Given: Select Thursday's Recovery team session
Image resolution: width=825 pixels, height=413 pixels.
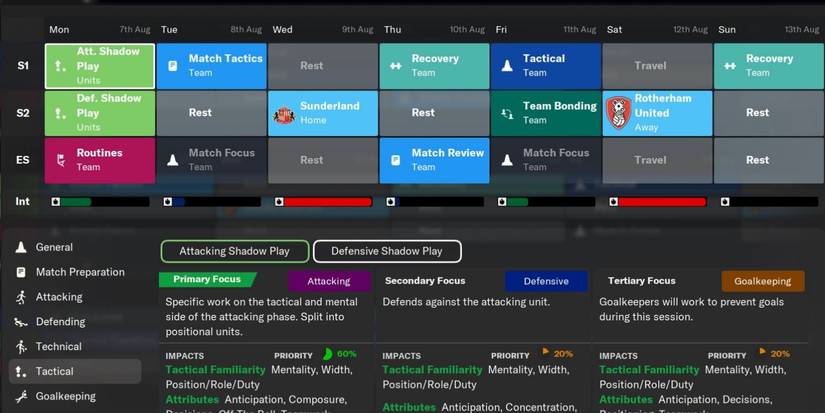Looking at the screenshot, I should pos(435,66).
